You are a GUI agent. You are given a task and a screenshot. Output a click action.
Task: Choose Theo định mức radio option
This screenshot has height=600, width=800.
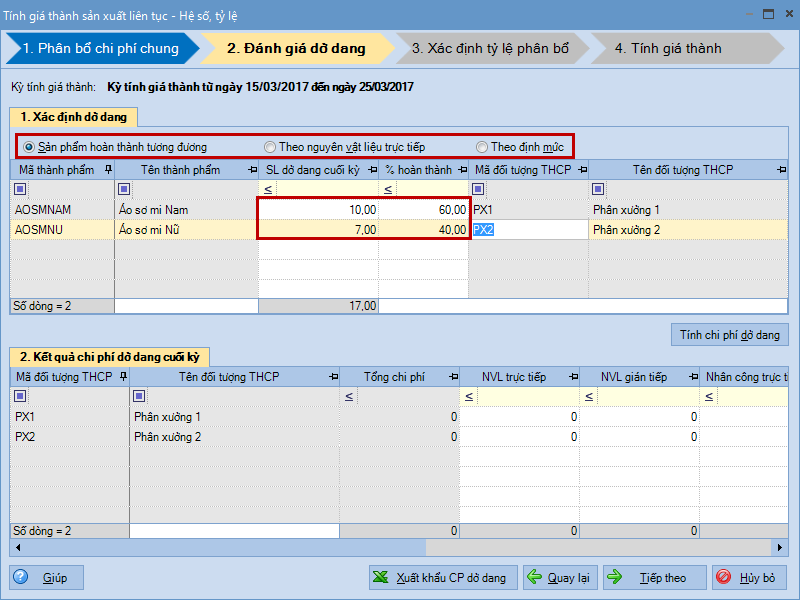click(483, 147)
